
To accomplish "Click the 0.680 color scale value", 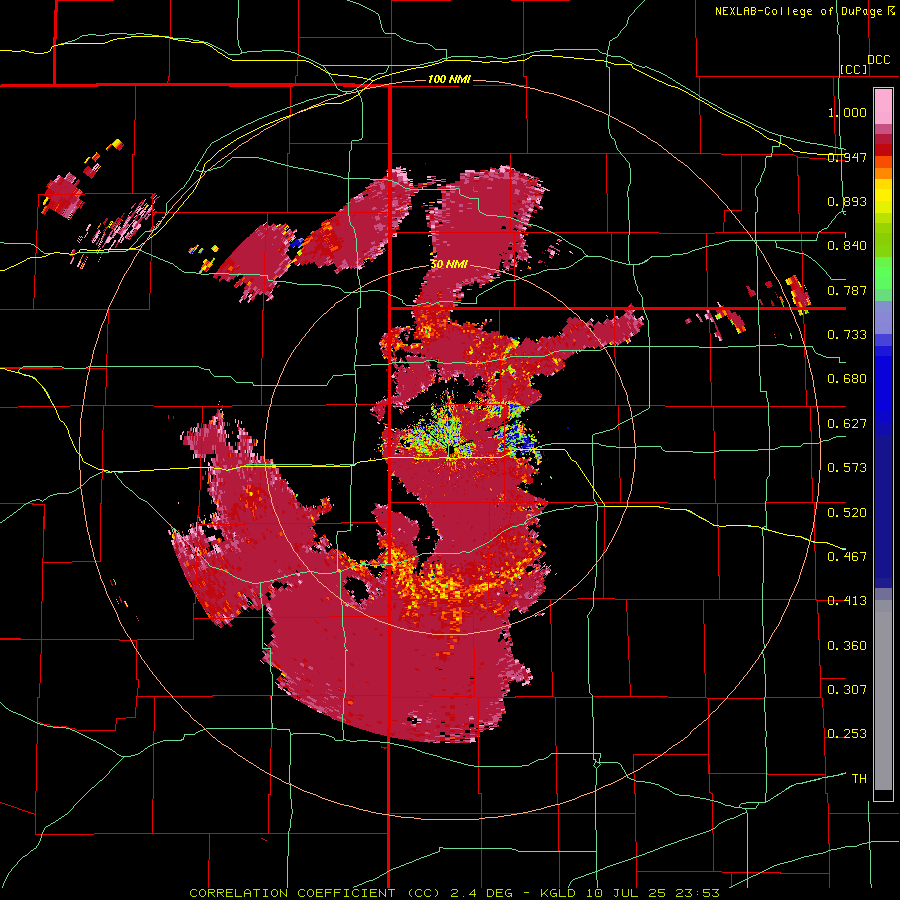I will 847,379.
